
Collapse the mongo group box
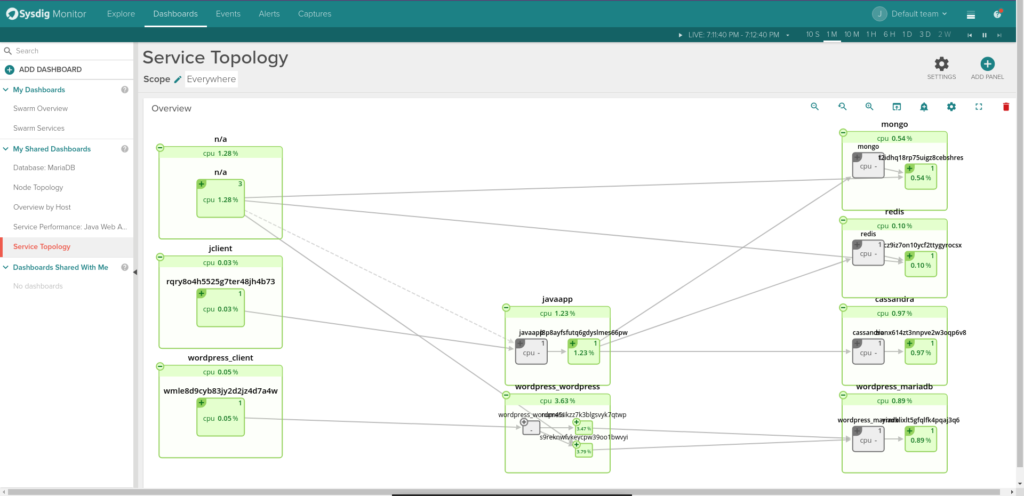click(843, 133)
